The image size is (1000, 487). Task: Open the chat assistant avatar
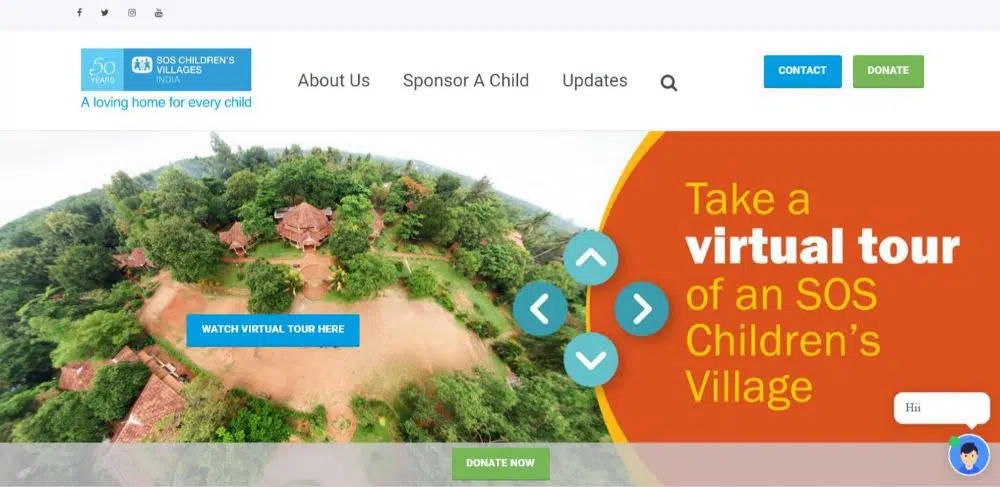coord(969,454)
